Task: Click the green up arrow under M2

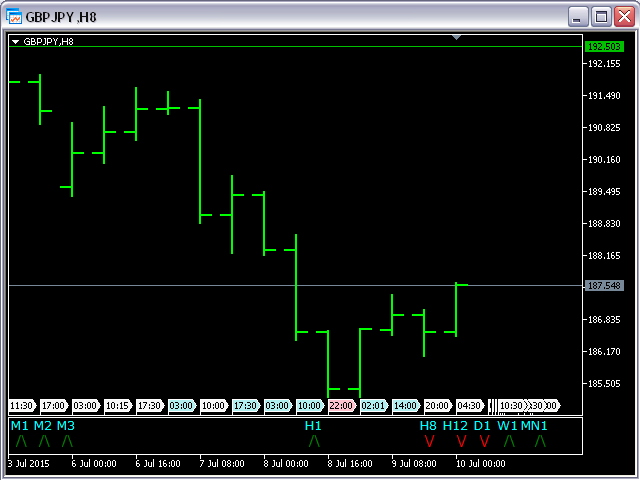Action: (x=44, y=441)
